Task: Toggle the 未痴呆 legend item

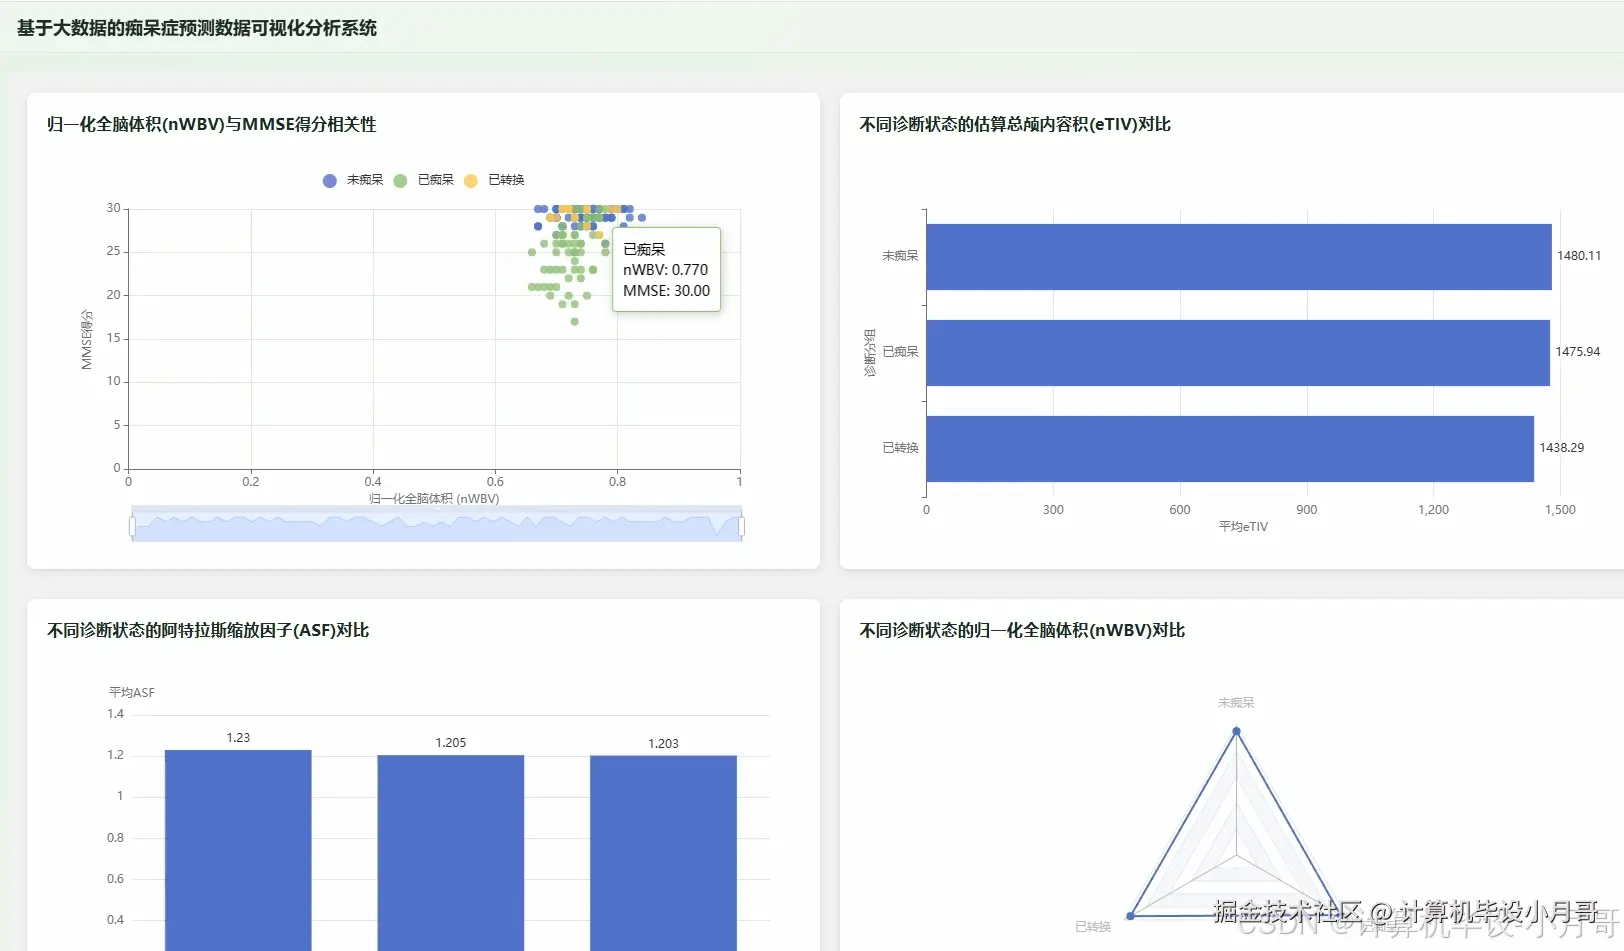Action: pyautogui.click(x=353, y=180)
